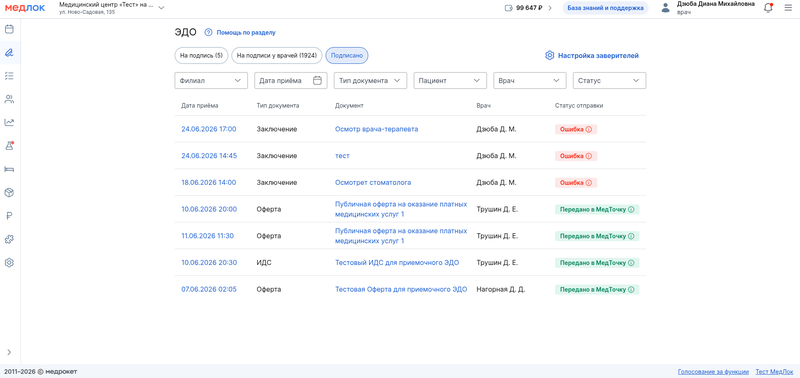The height and width of the screenshot is (378, 800).
Task: Open the Осмотр врача-терапевта document link
Action: (377, 129)
